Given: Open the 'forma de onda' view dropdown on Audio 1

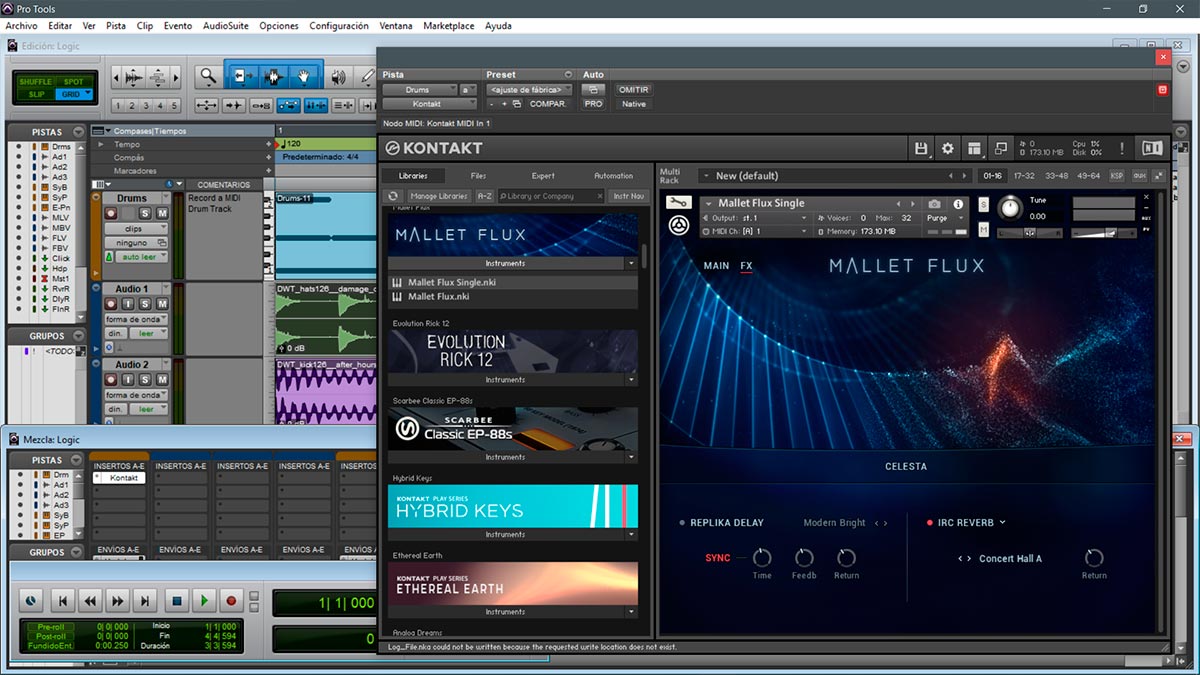Looking at the screenshot, I should [136, 319].
